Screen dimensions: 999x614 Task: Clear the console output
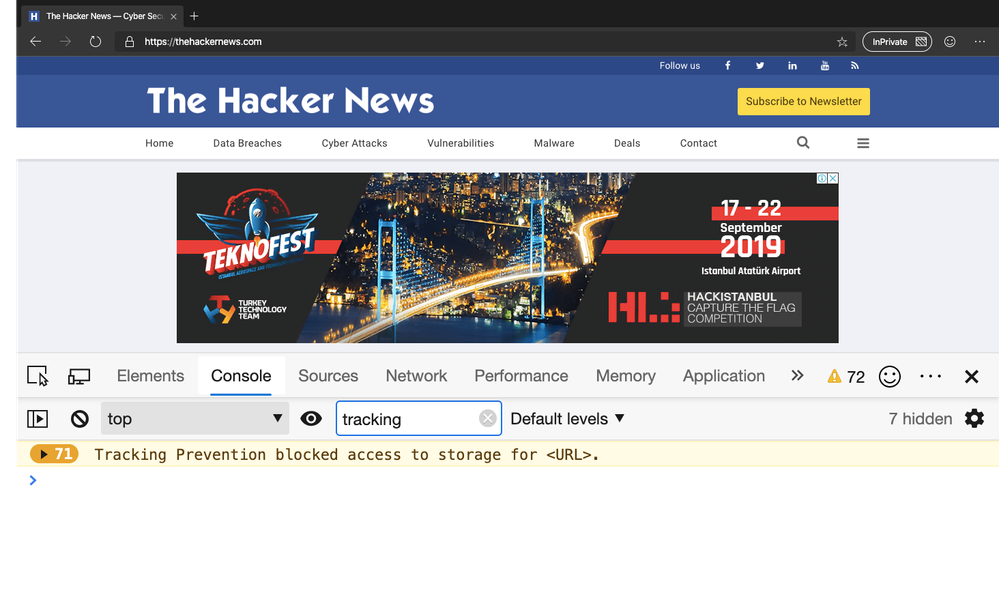coord(80,418)
